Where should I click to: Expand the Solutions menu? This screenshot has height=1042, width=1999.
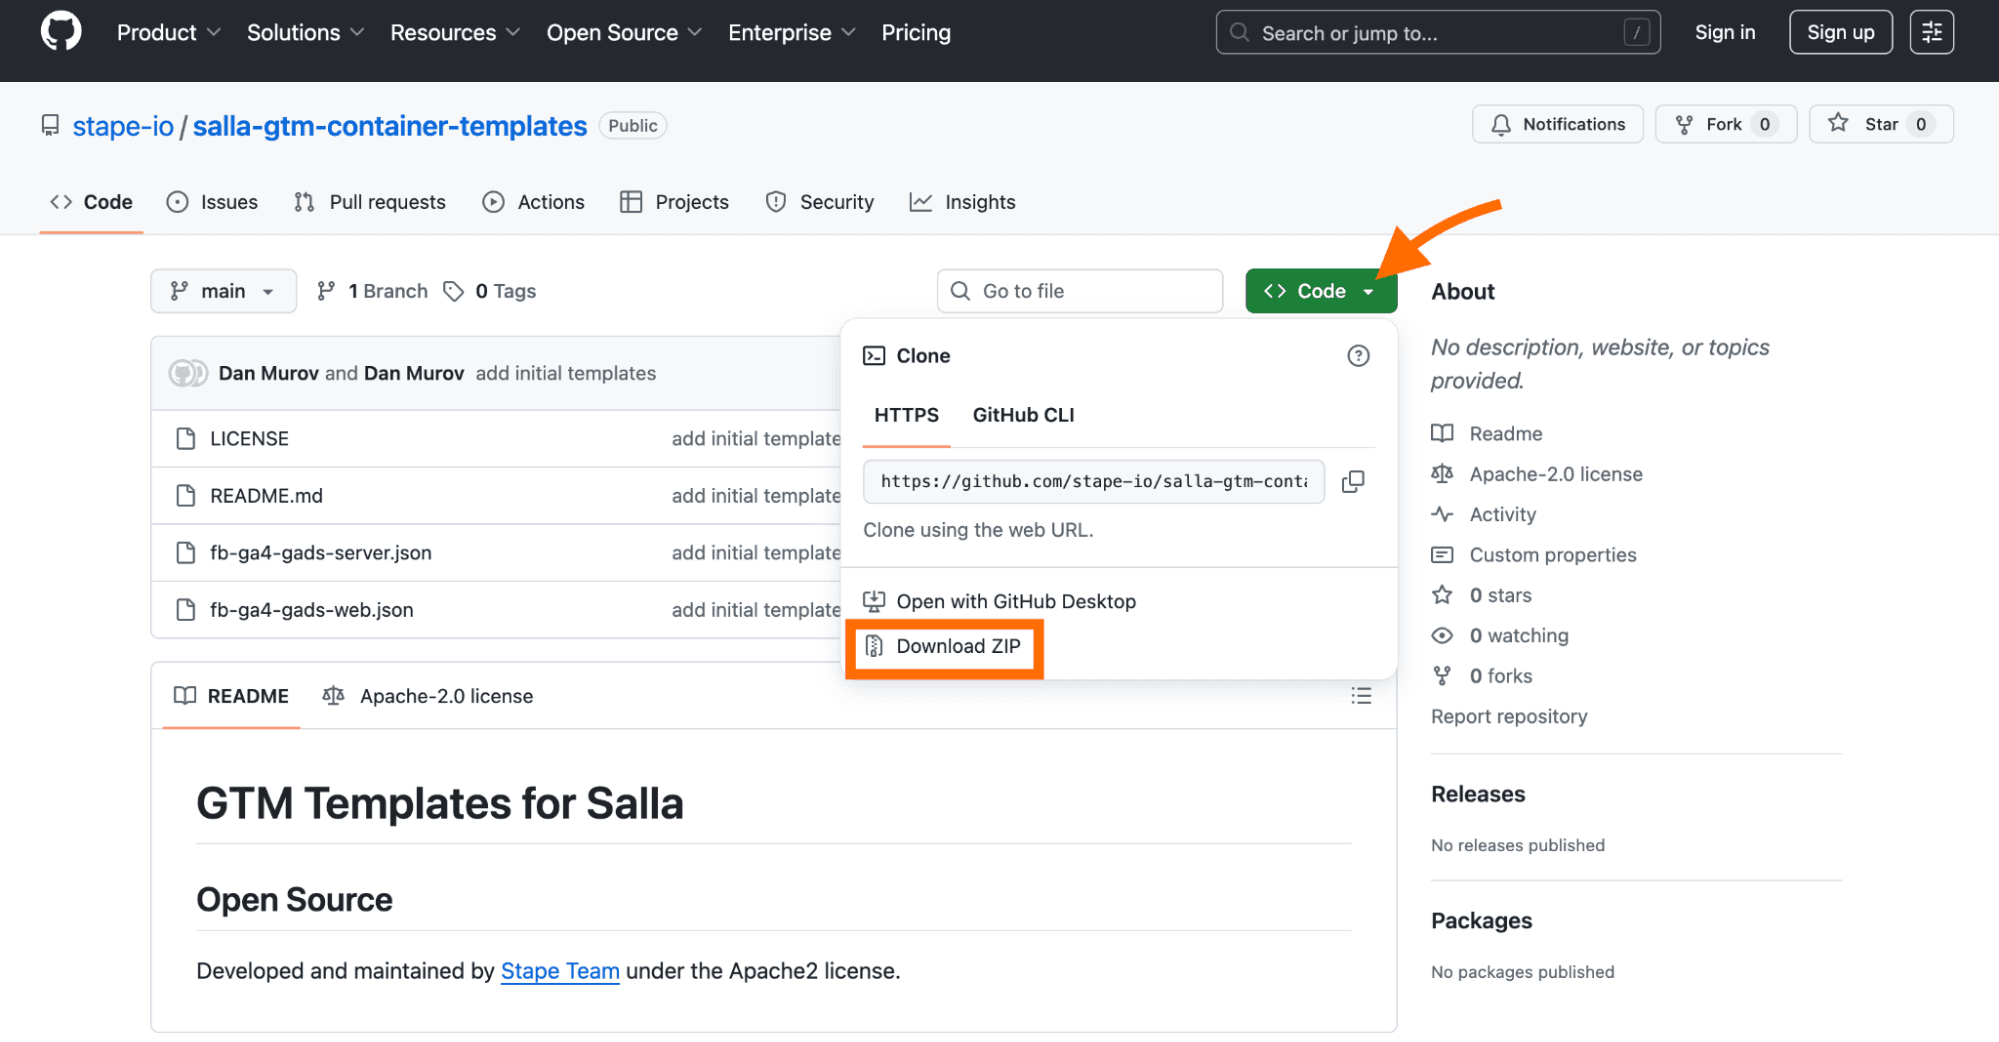pos(305,33)
